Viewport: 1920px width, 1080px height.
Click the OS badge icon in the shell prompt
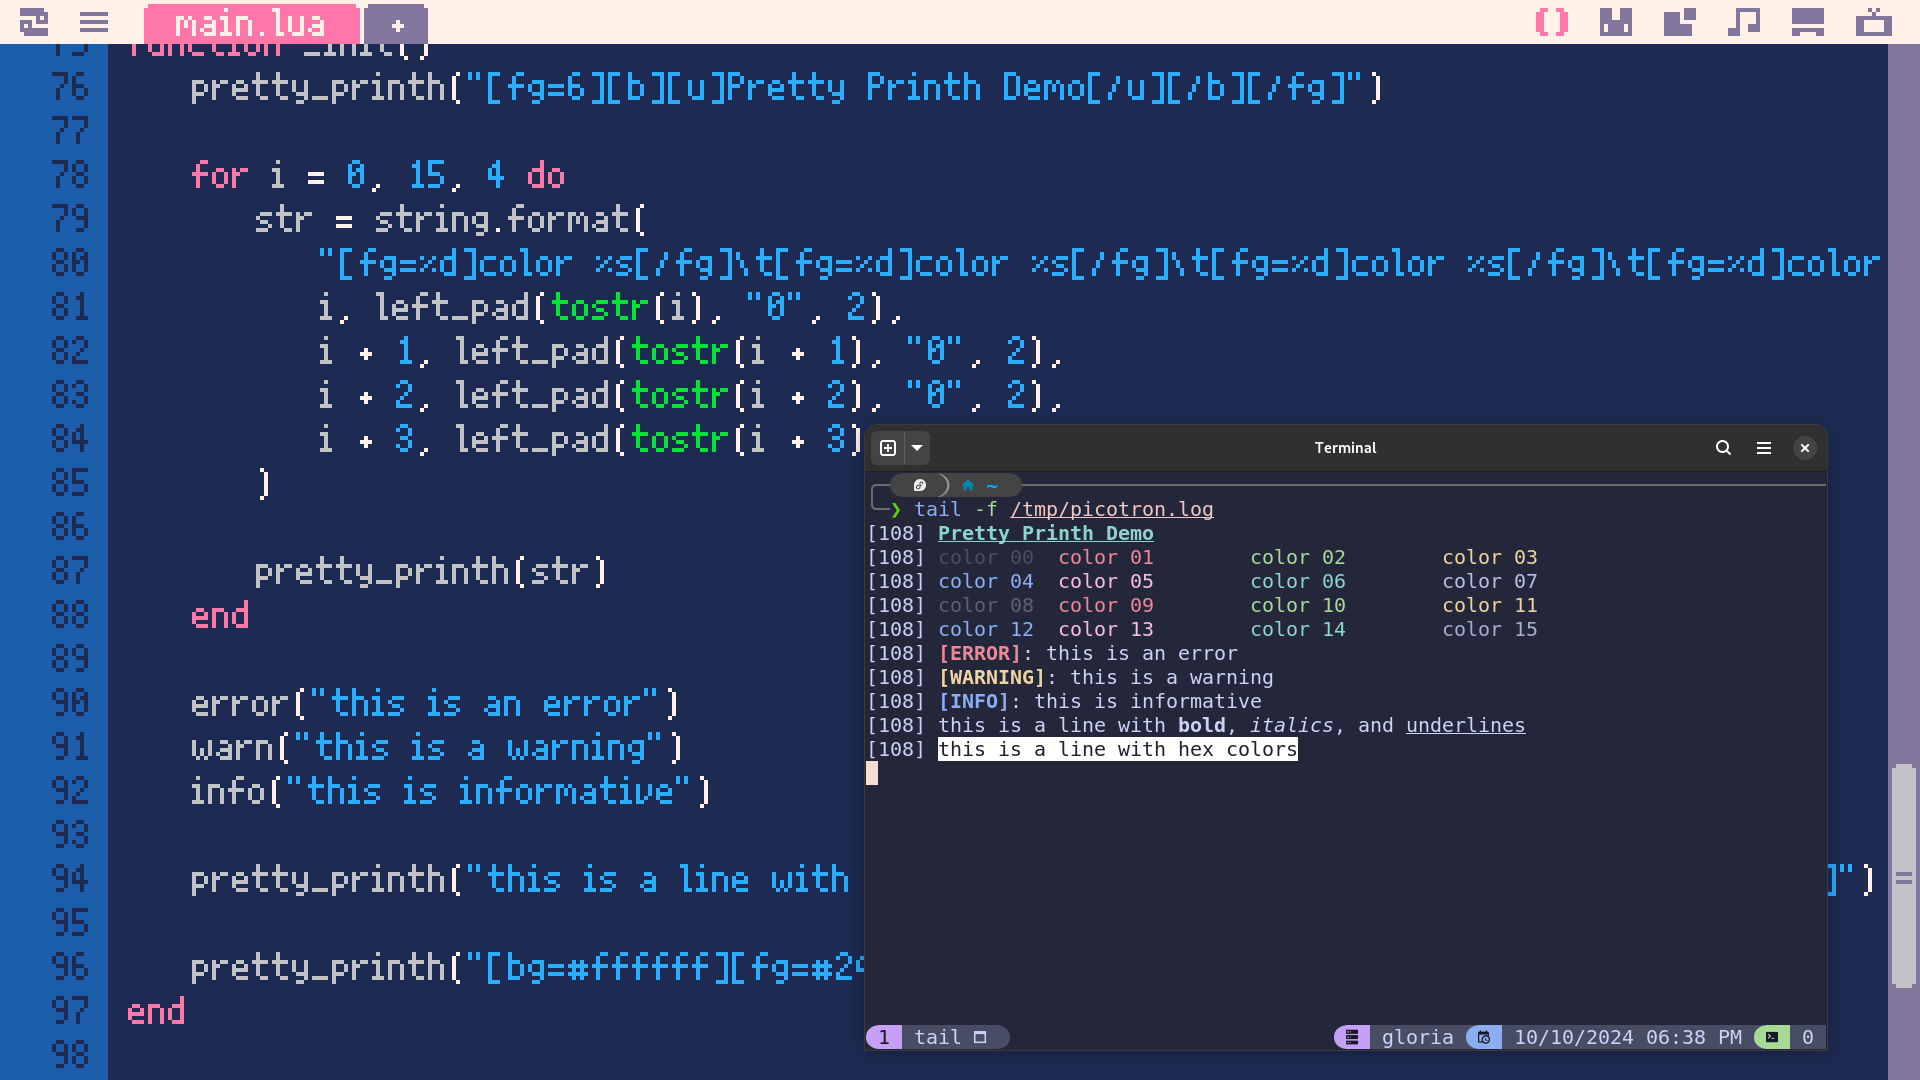tap(919, 485)
